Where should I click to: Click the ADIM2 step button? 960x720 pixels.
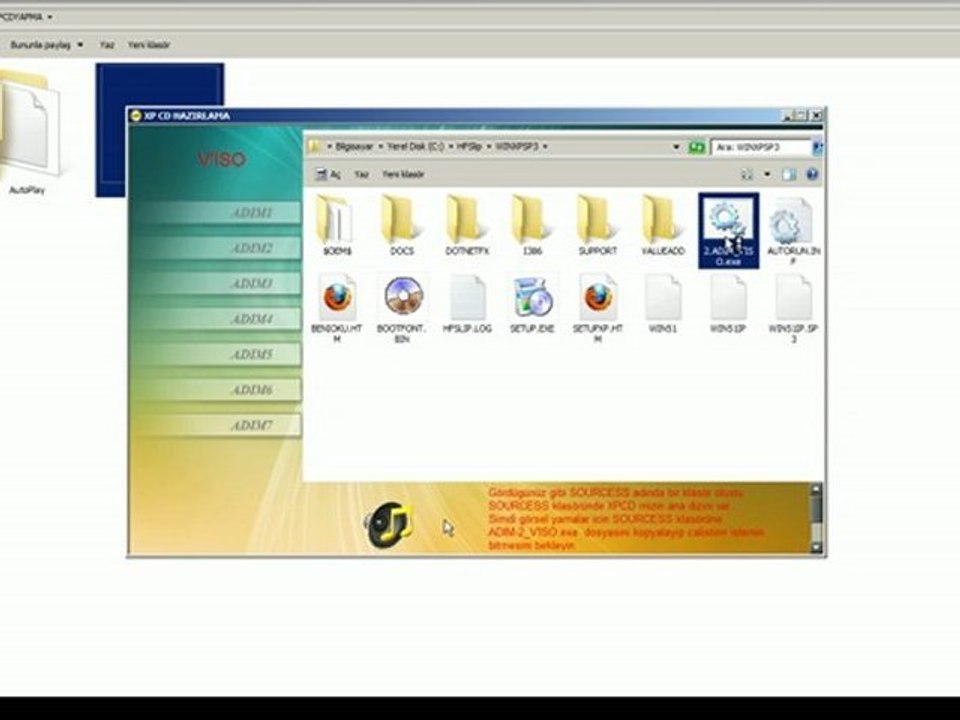[x=219, y=249]
